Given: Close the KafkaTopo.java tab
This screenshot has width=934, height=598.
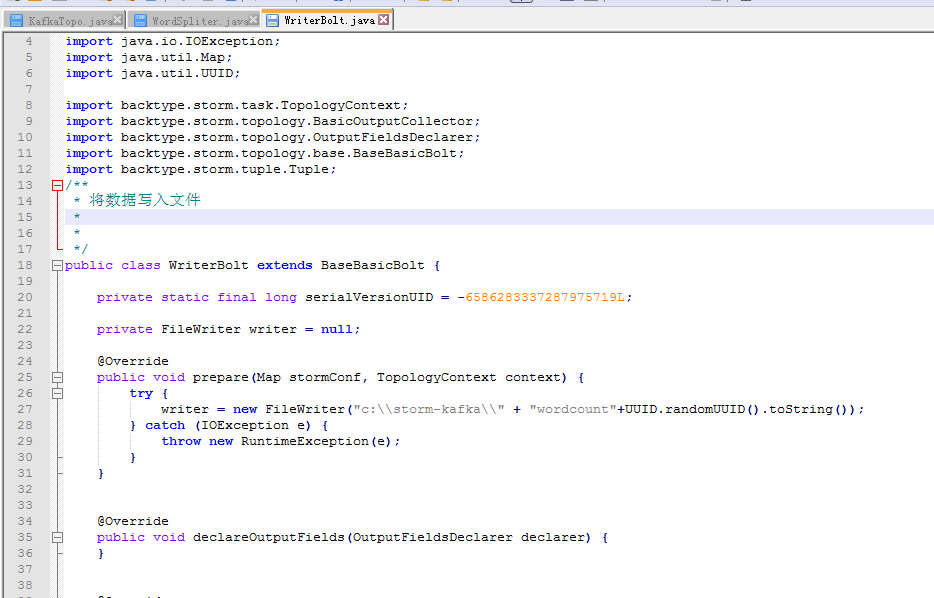Looking at the screenshot, I should [117, 20].
